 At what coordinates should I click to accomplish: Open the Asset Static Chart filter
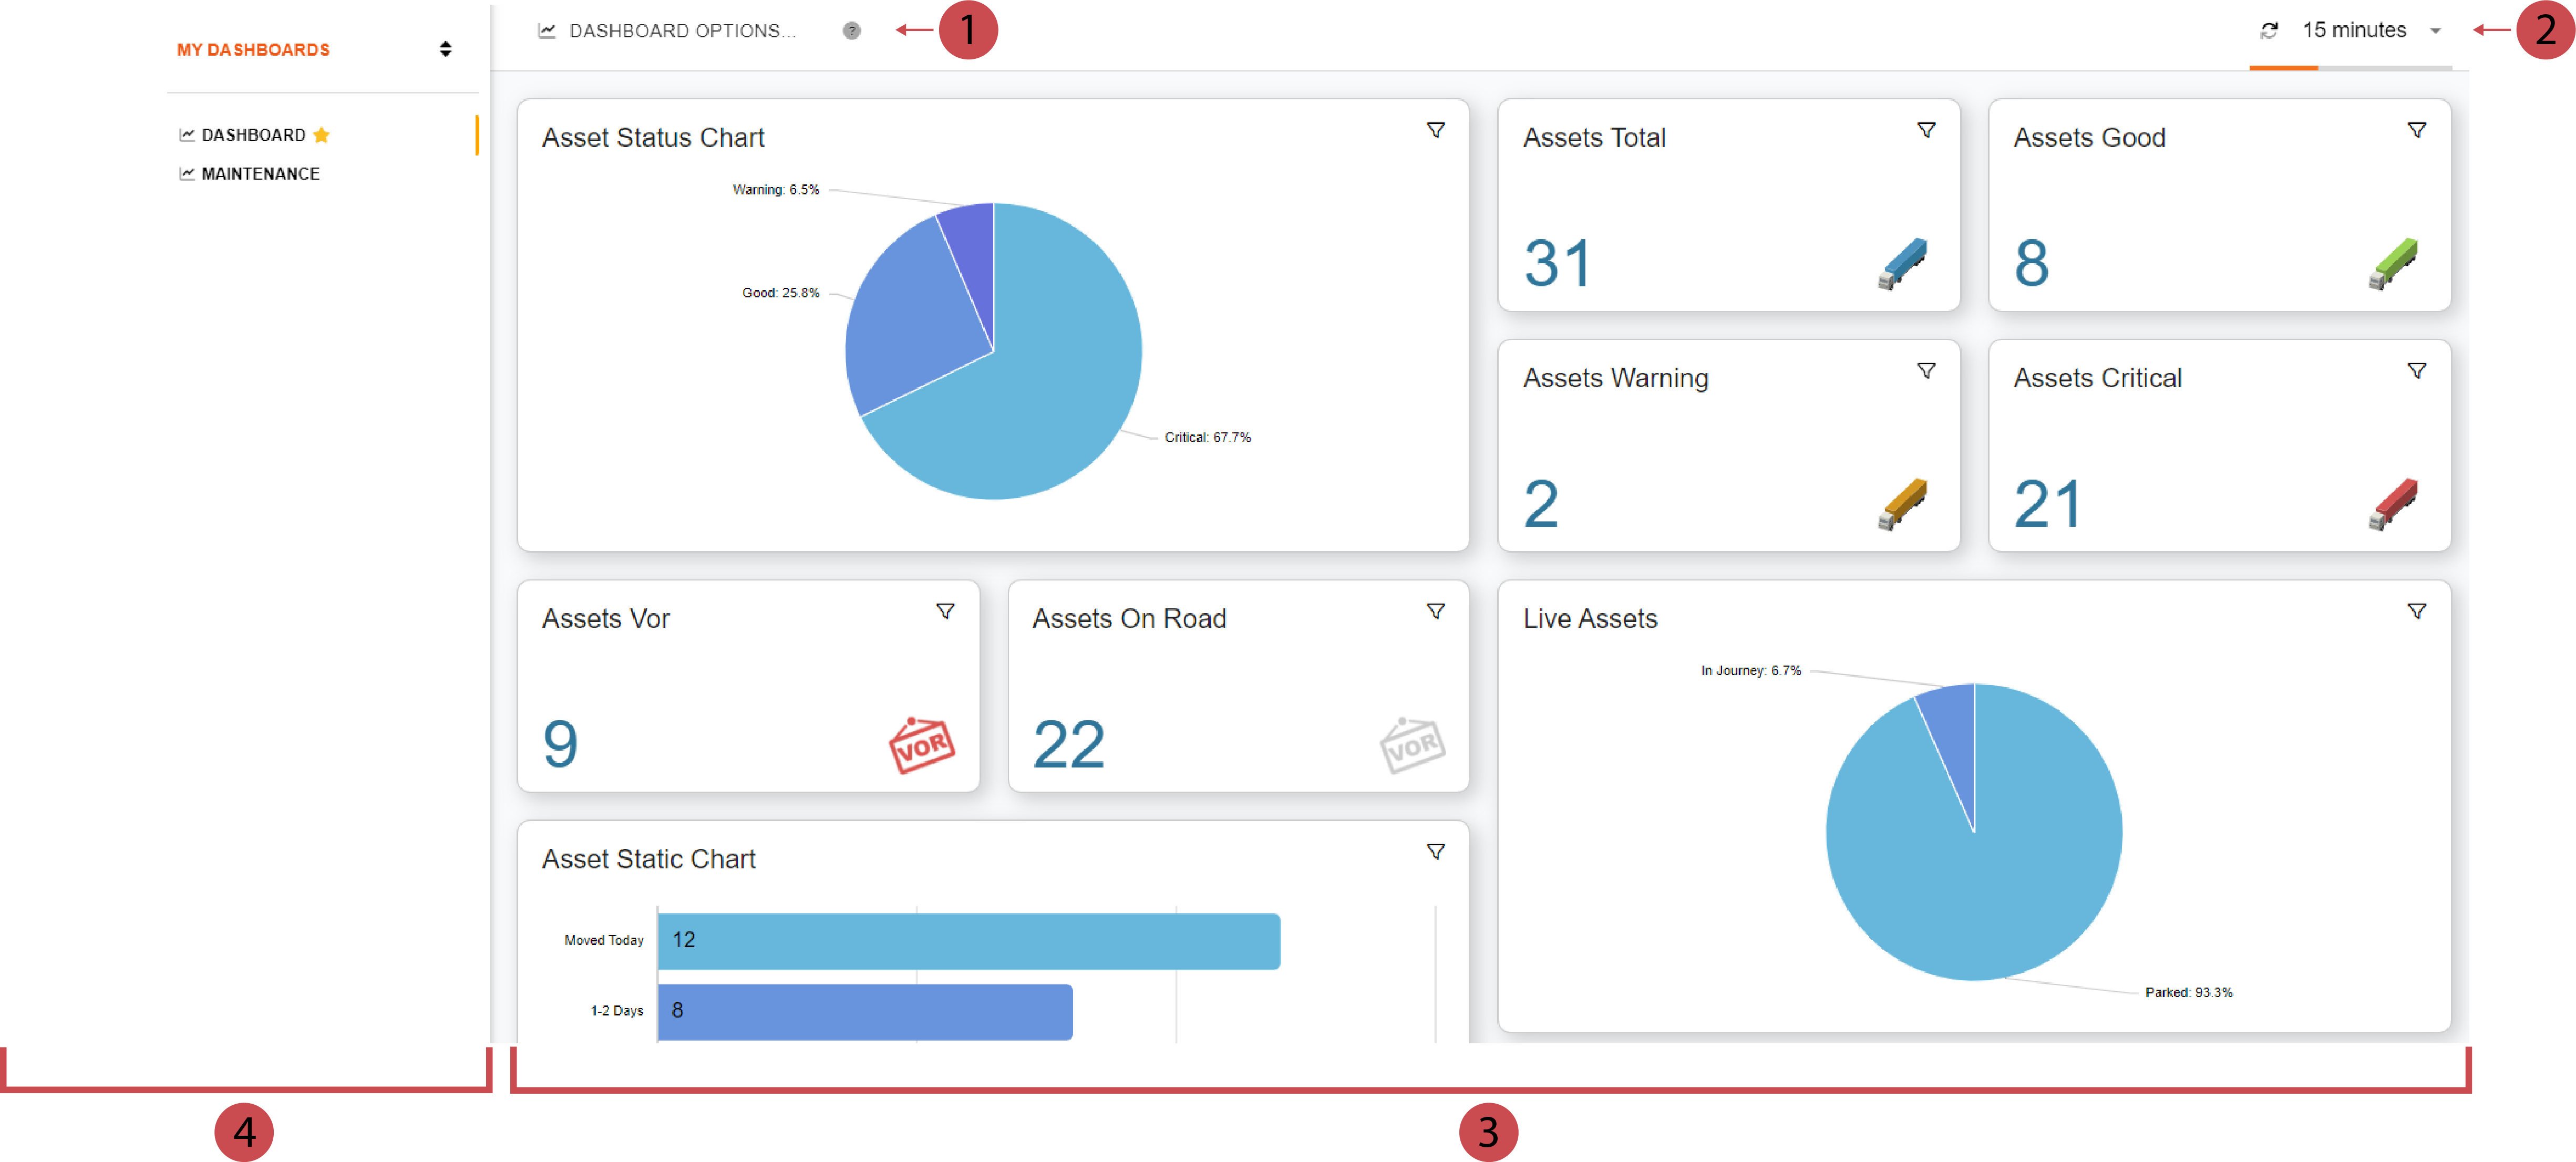pyautogui.click(x=1435, y=852)
